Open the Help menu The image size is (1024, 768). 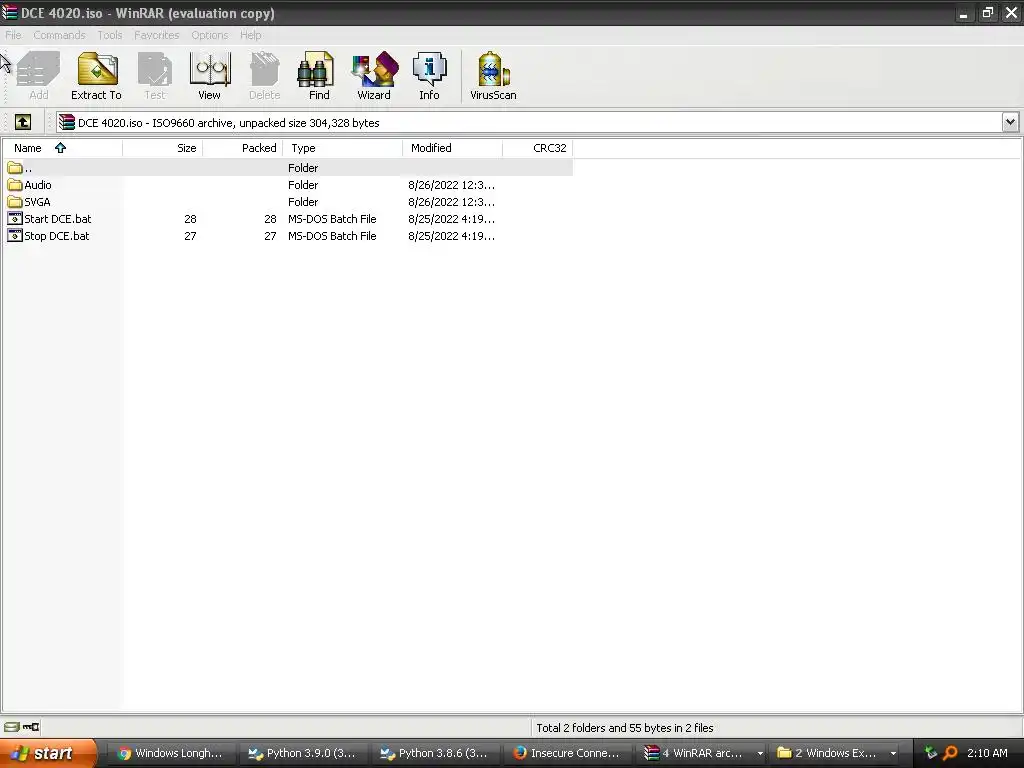(x=251, y=35)
